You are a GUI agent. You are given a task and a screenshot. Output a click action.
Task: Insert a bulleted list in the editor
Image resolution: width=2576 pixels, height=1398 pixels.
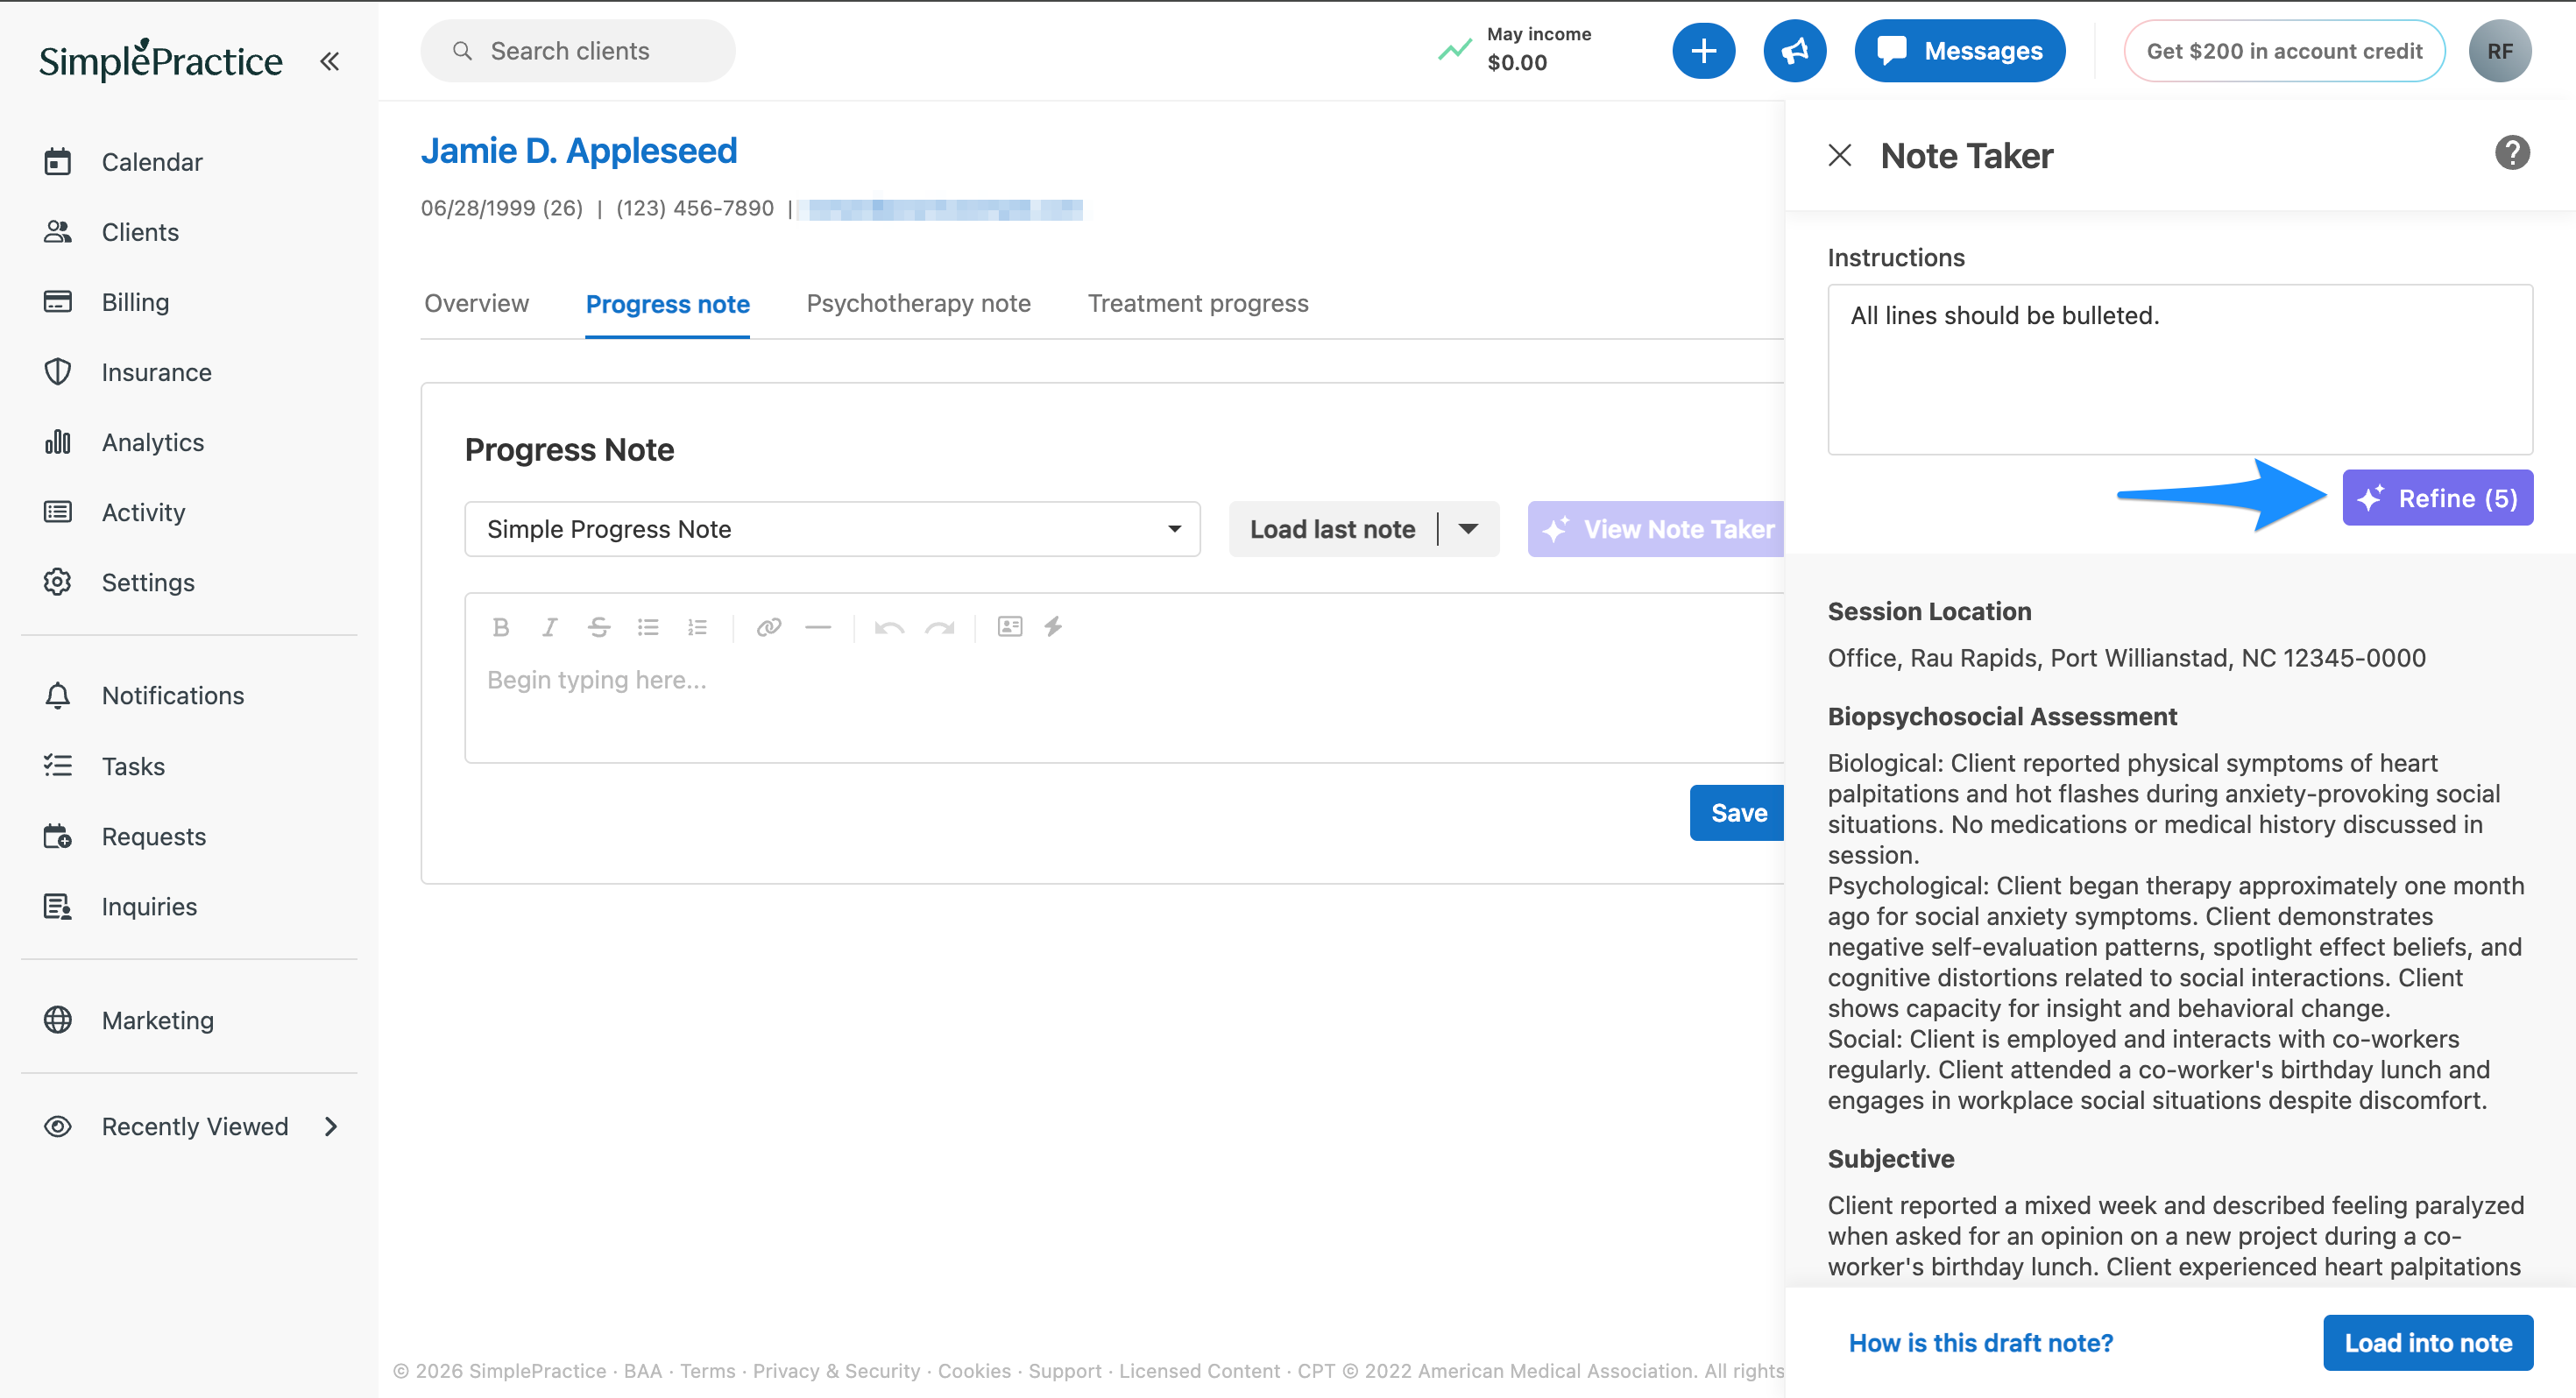click(648, 627)
